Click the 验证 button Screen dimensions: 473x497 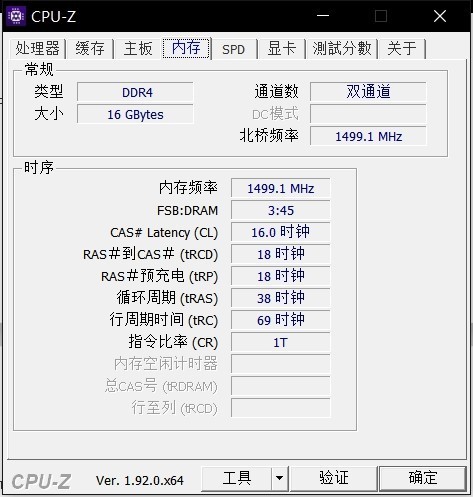(334, 479)
